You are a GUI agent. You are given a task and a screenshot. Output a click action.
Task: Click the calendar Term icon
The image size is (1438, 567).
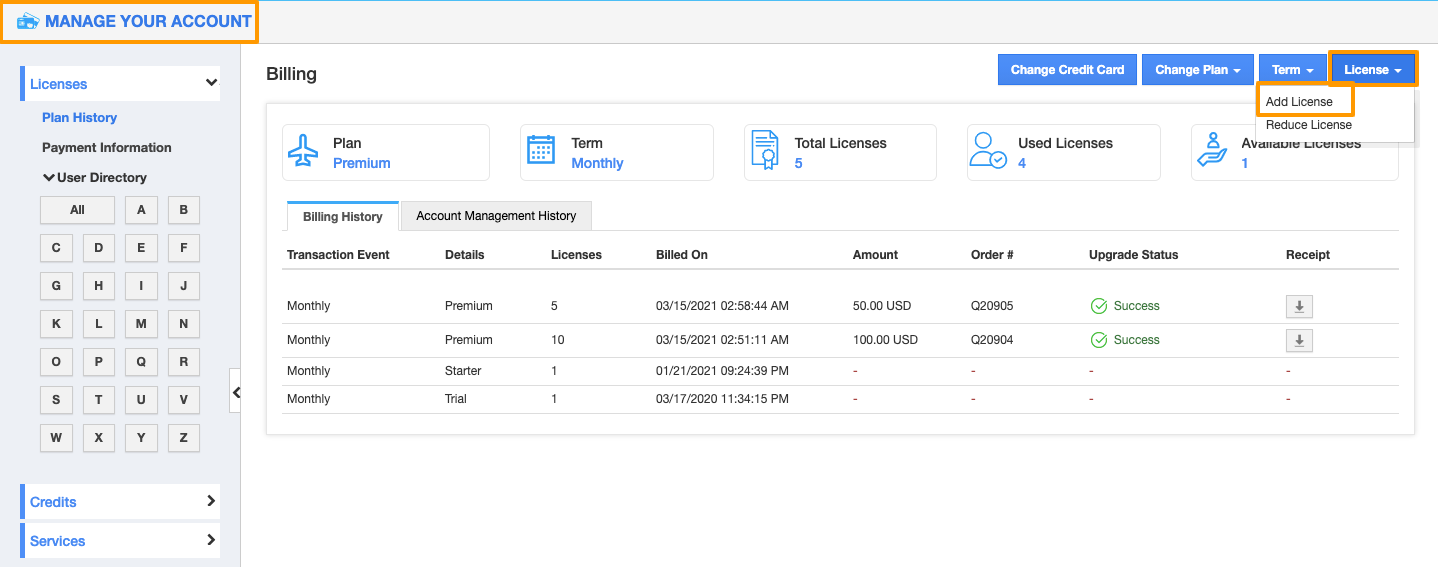(x=540, y=151)
